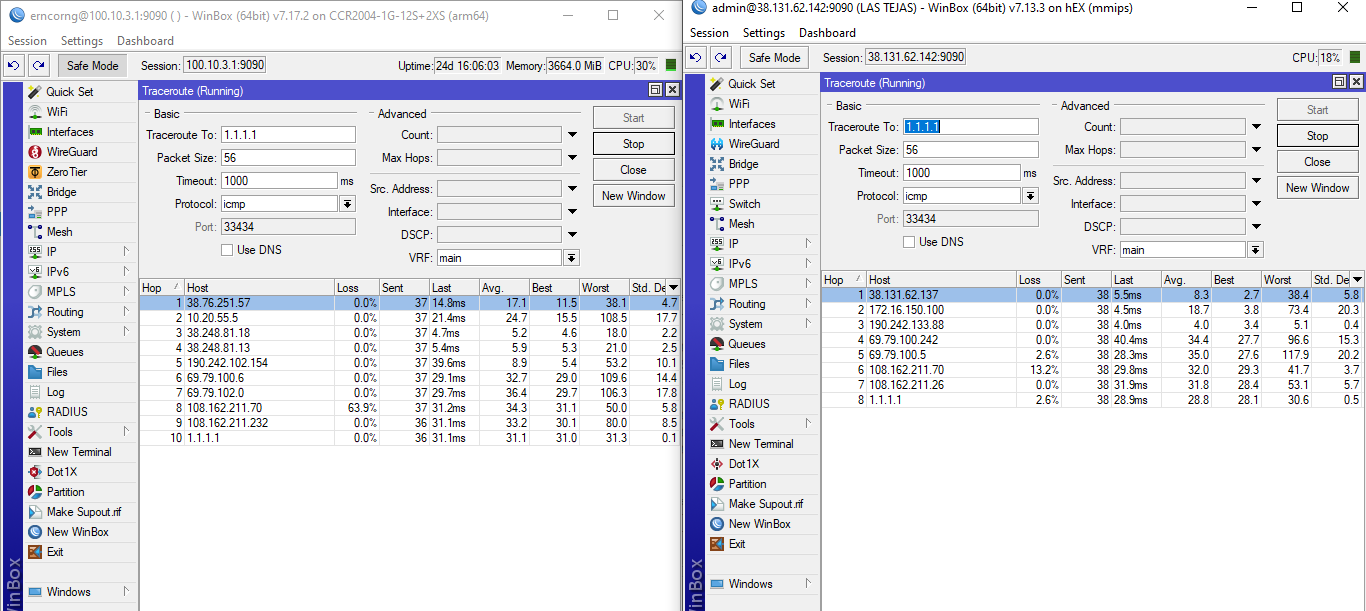Click the undo arrow in left toolbar
This screenshot has width=1366, height=611.
coord(13,66)
